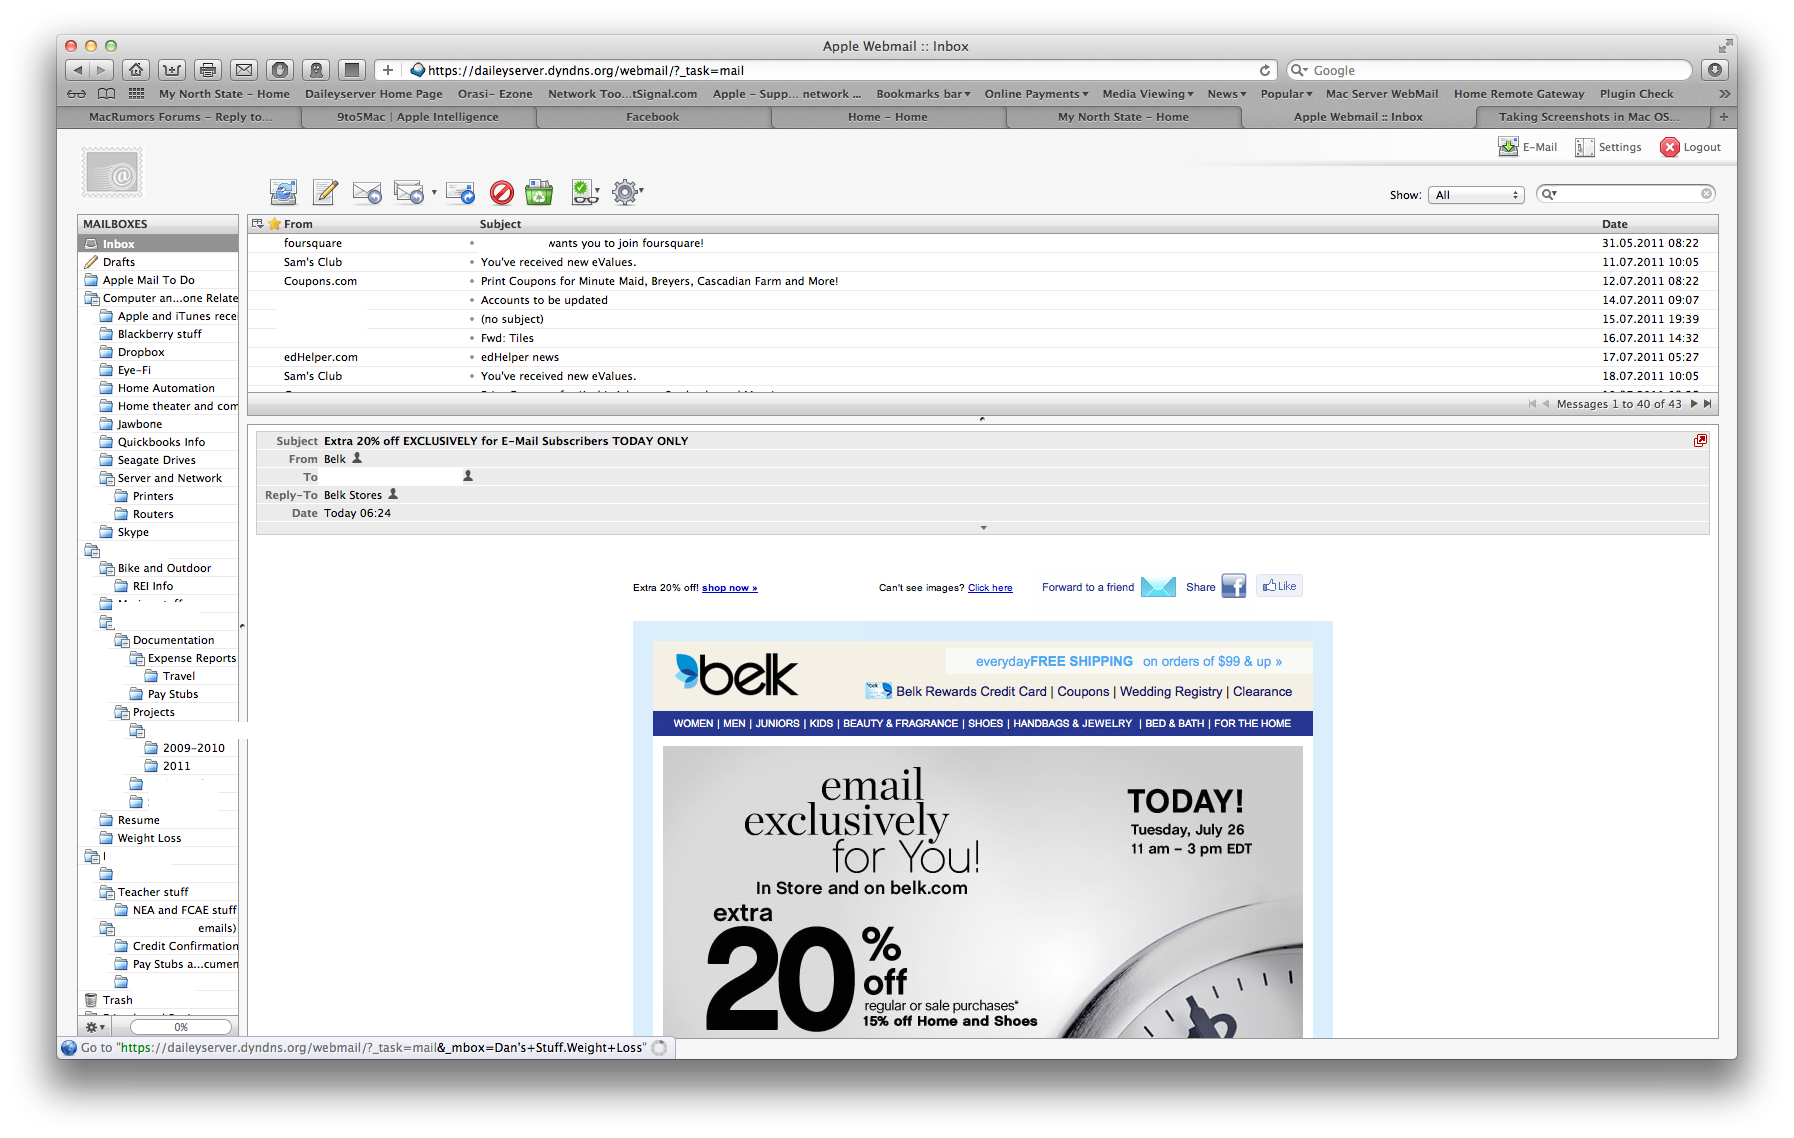The image size is (1794, 1138).
Task: Open the Show filter dropdown set to All
Action: point(1475,195)
